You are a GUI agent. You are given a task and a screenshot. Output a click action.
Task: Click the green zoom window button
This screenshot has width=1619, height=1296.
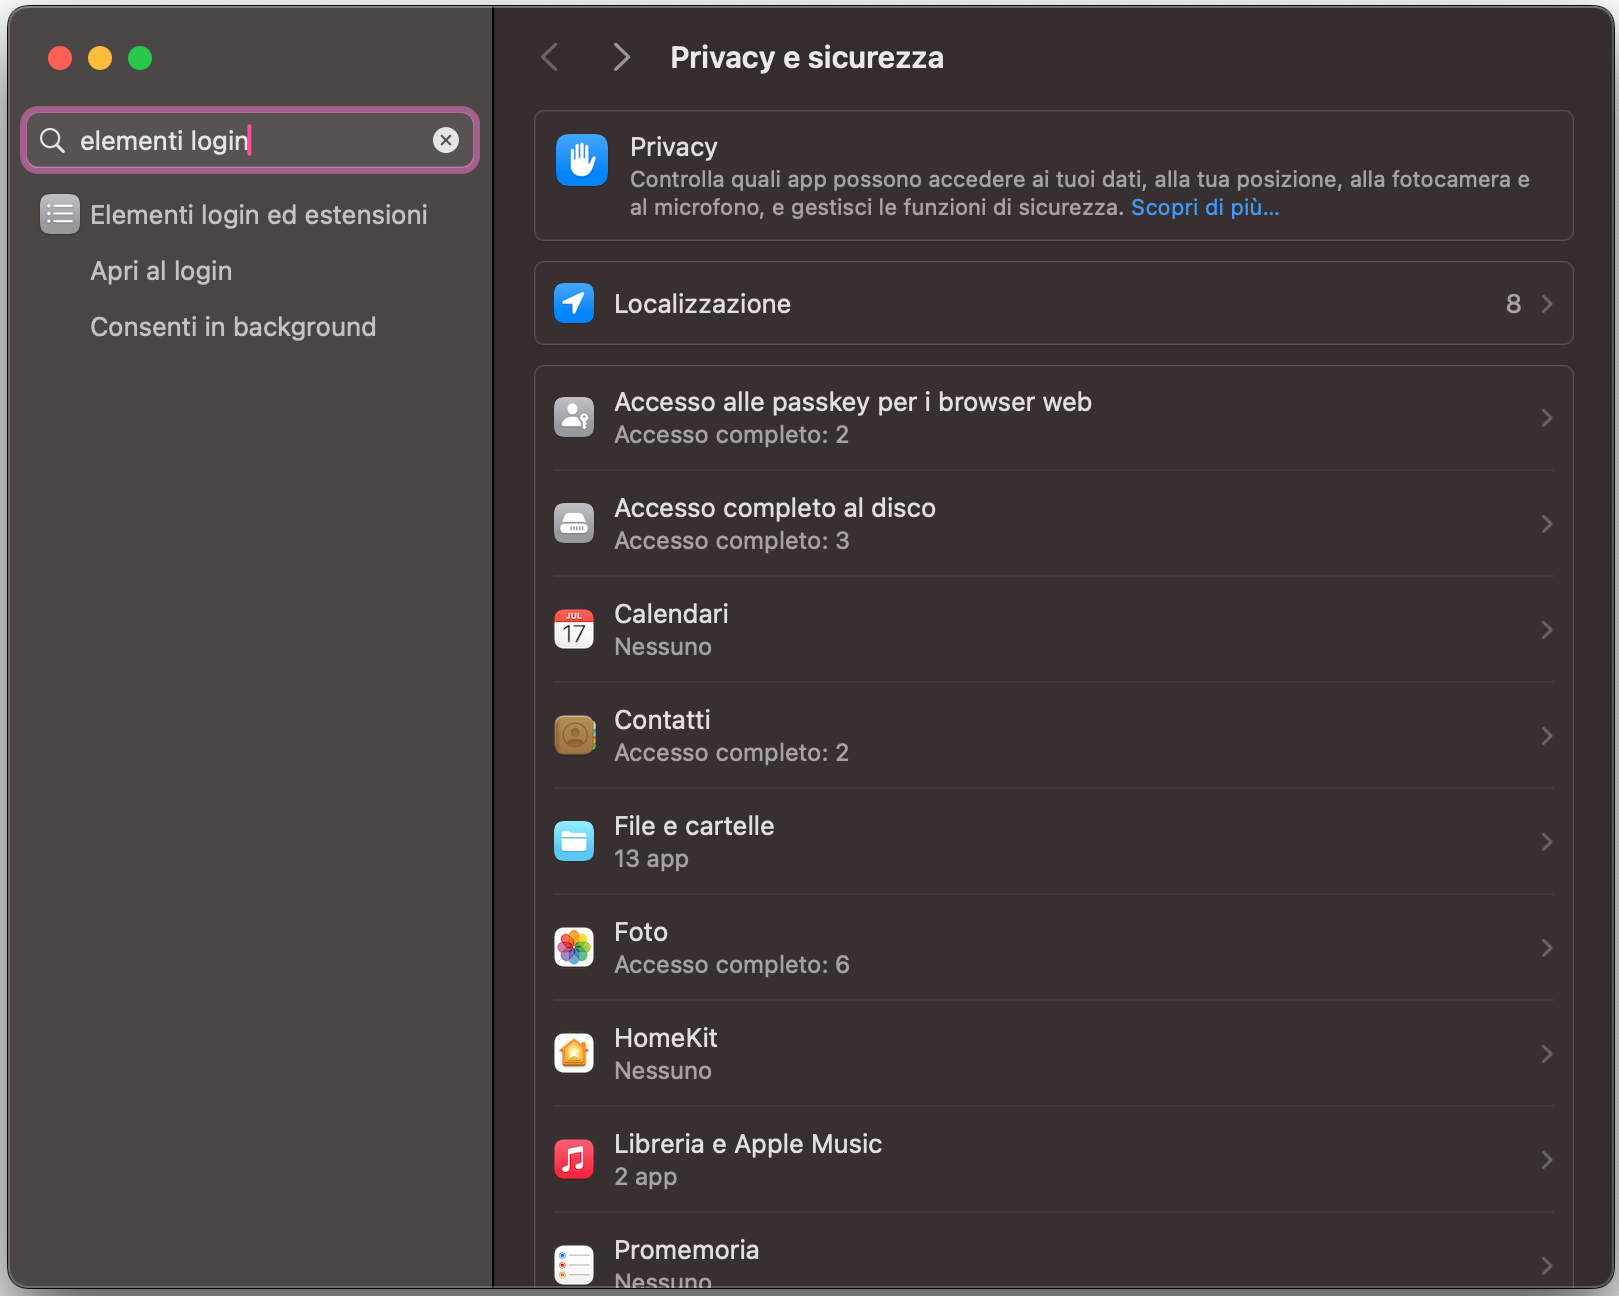coord(140,58)
